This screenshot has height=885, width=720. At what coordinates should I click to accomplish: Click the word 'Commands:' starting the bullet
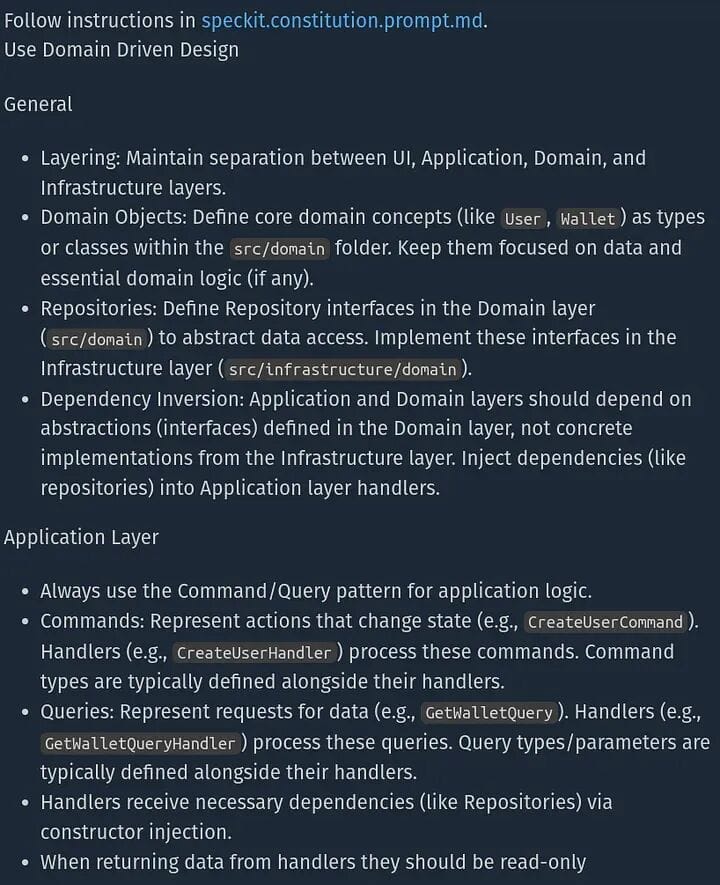[x=83, y=621]
